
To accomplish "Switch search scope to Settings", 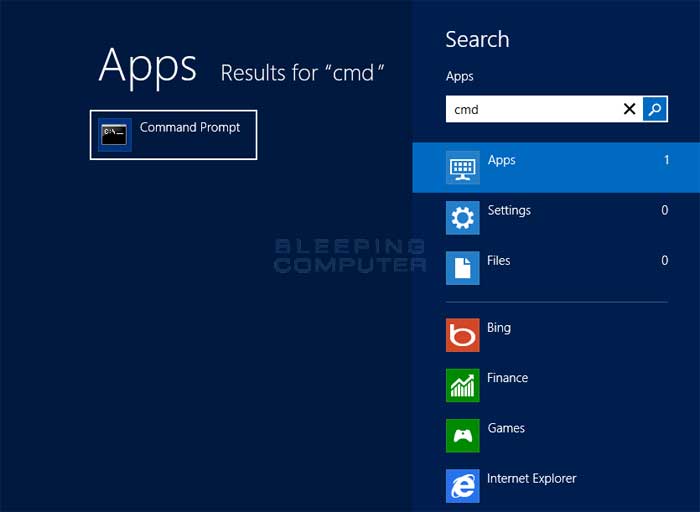I will [x=509, y=210].
